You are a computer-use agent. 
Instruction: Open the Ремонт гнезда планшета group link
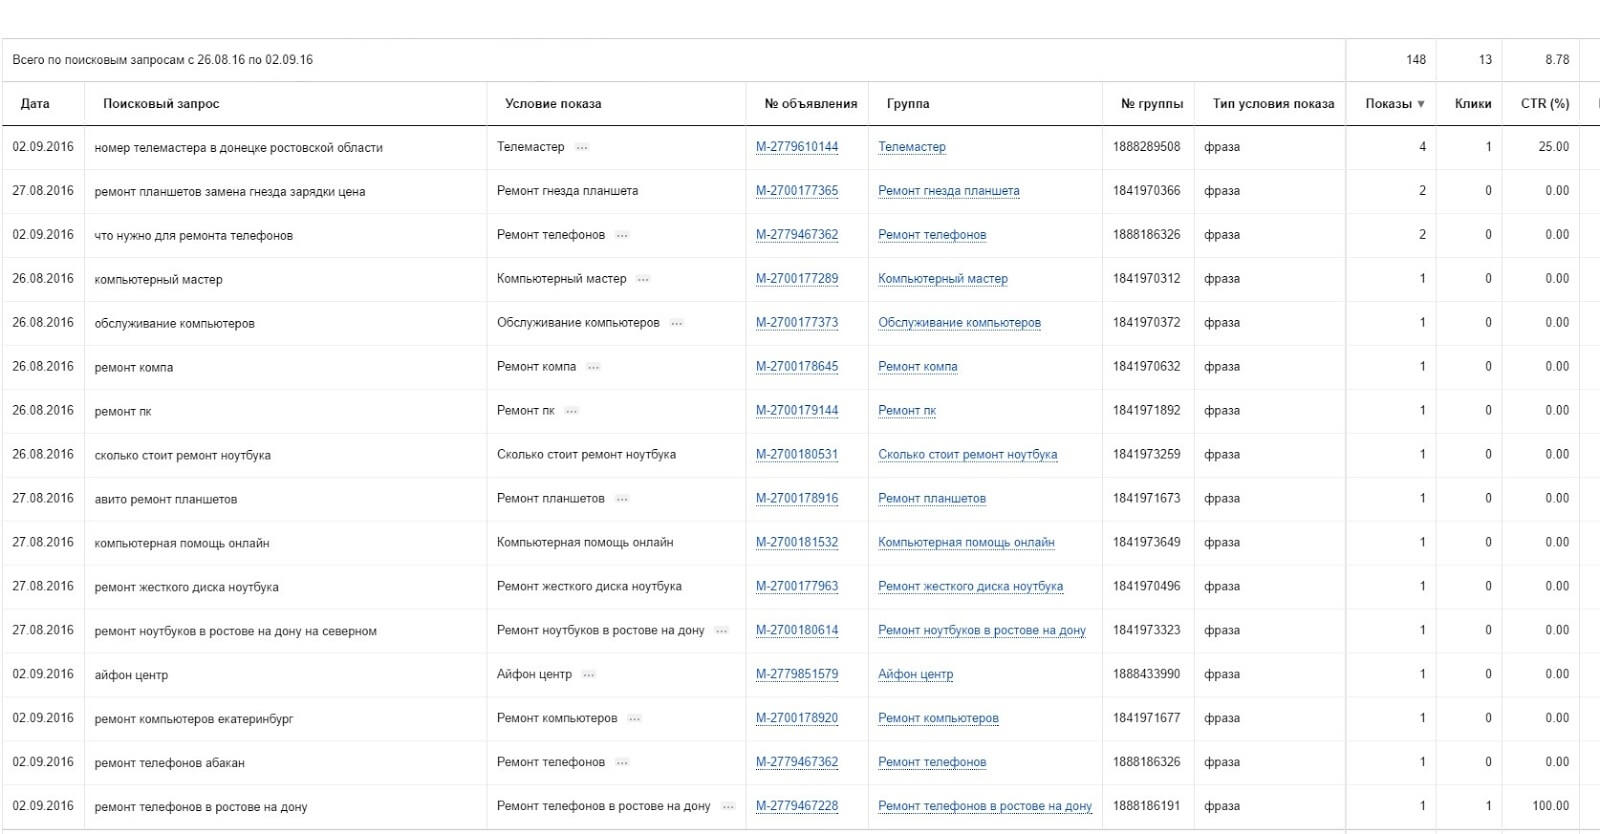[x=948, y=191]
